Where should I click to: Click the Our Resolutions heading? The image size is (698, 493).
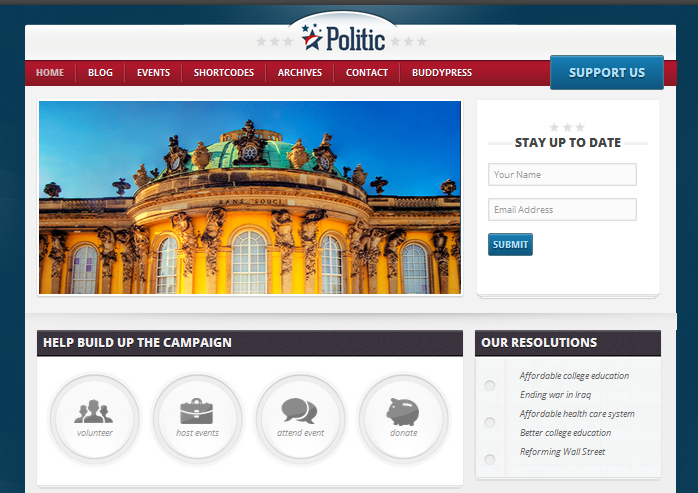[x=539, y=342]
